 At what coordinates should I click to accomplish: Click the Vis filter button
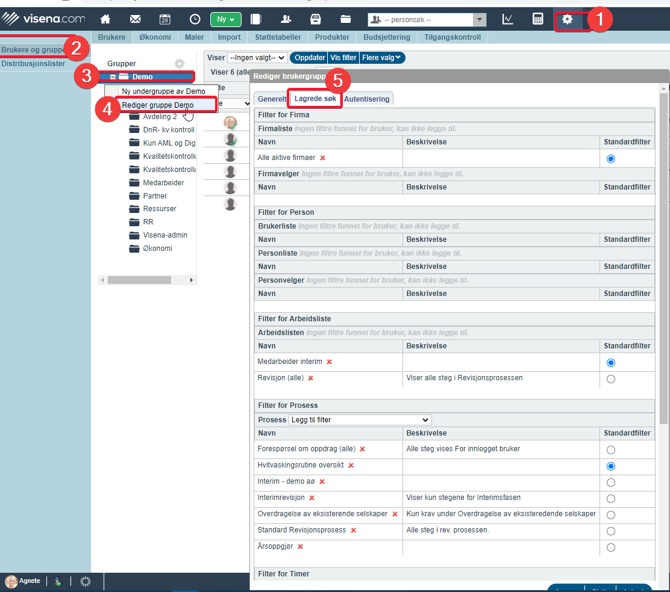click(343, 58)
